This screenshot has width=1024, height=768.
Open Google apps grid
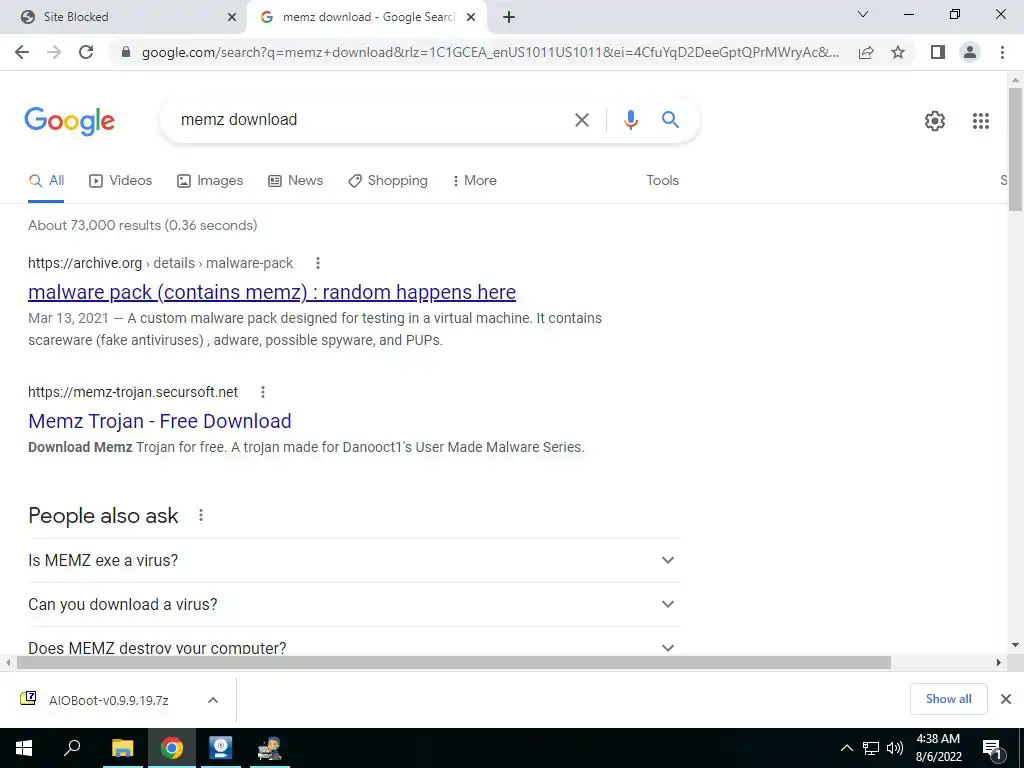(x=980, y=121)
